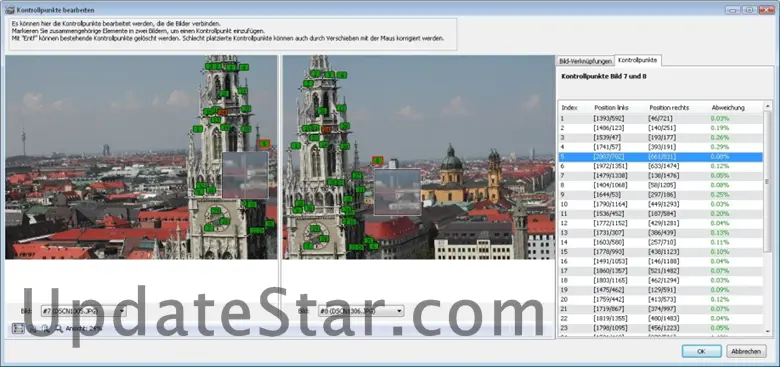Click the application icon in the title bar
This screenshot has height=367, width=780.
tap(9, 9)
